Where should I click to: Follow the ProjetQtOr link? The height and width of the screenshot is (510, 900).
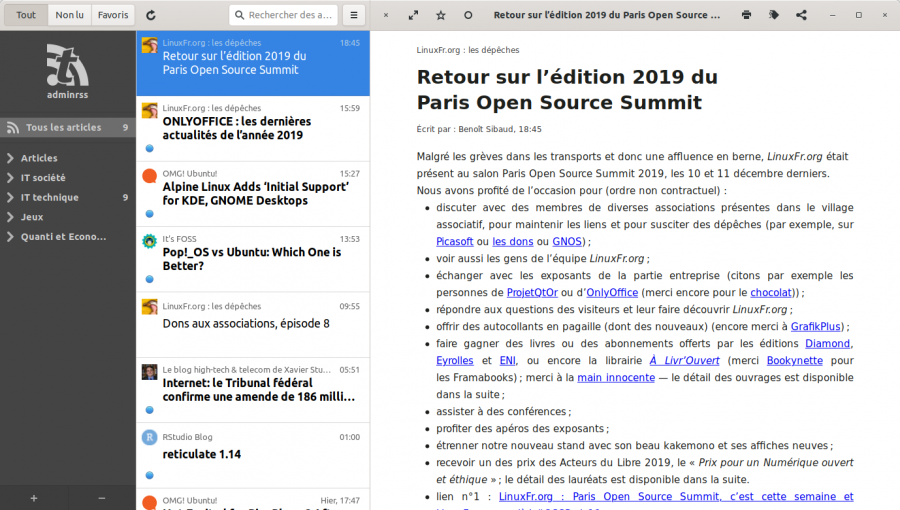point(532,293)
